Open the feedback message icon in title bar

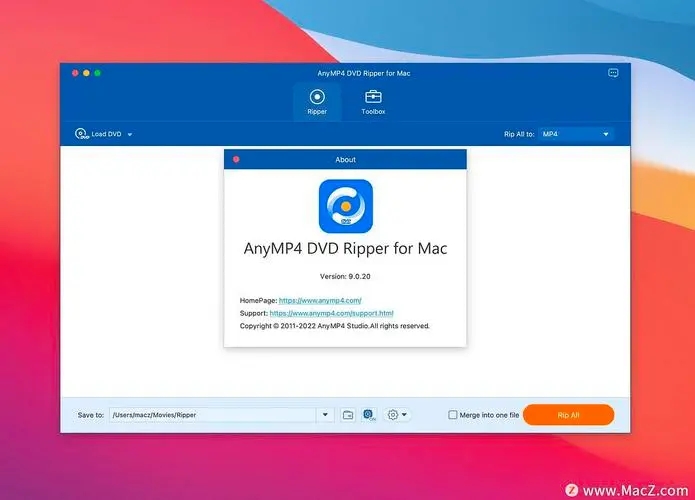coord(613,73)
